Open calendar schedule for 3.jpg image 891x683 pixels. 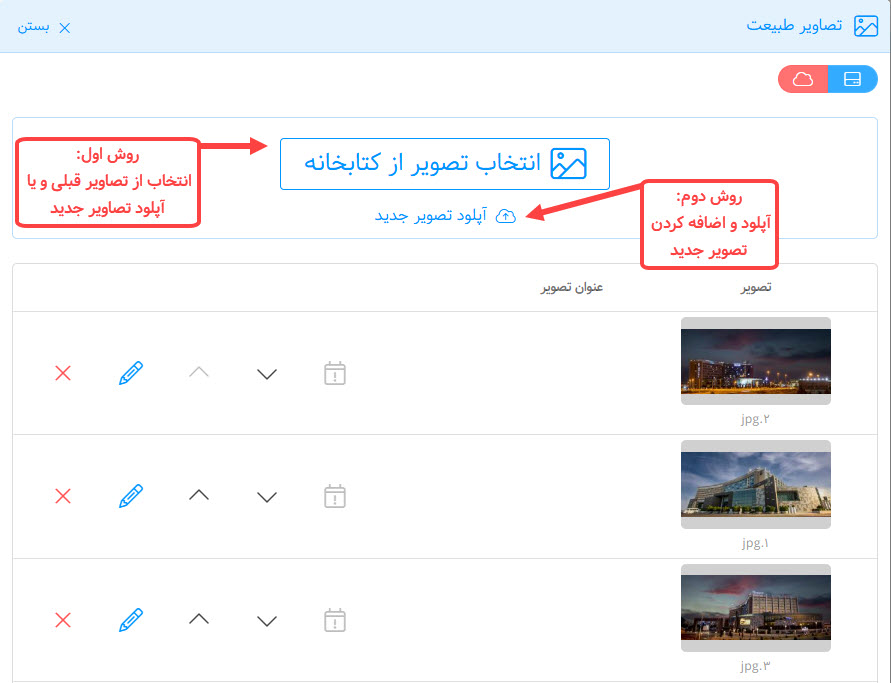[335, 620]
